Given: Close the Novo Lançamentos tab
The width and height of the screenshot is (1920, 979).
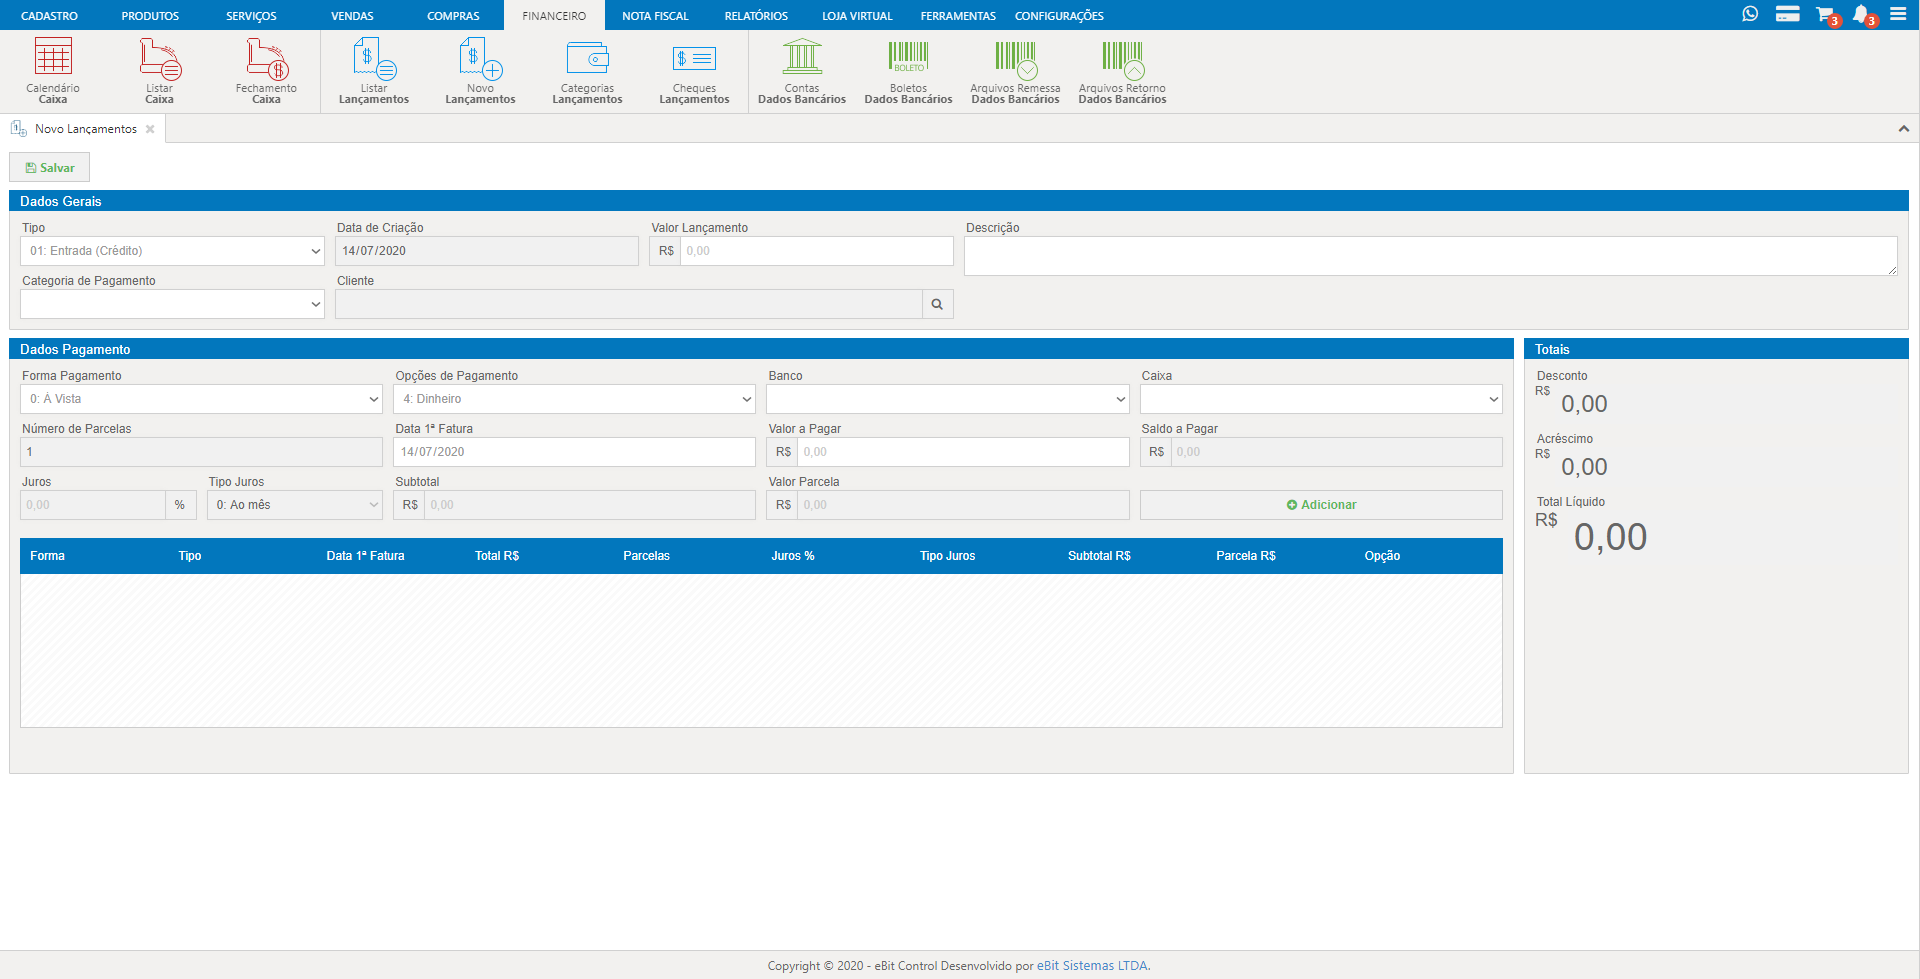Looking at the screenshot, I should click(150, 129).
